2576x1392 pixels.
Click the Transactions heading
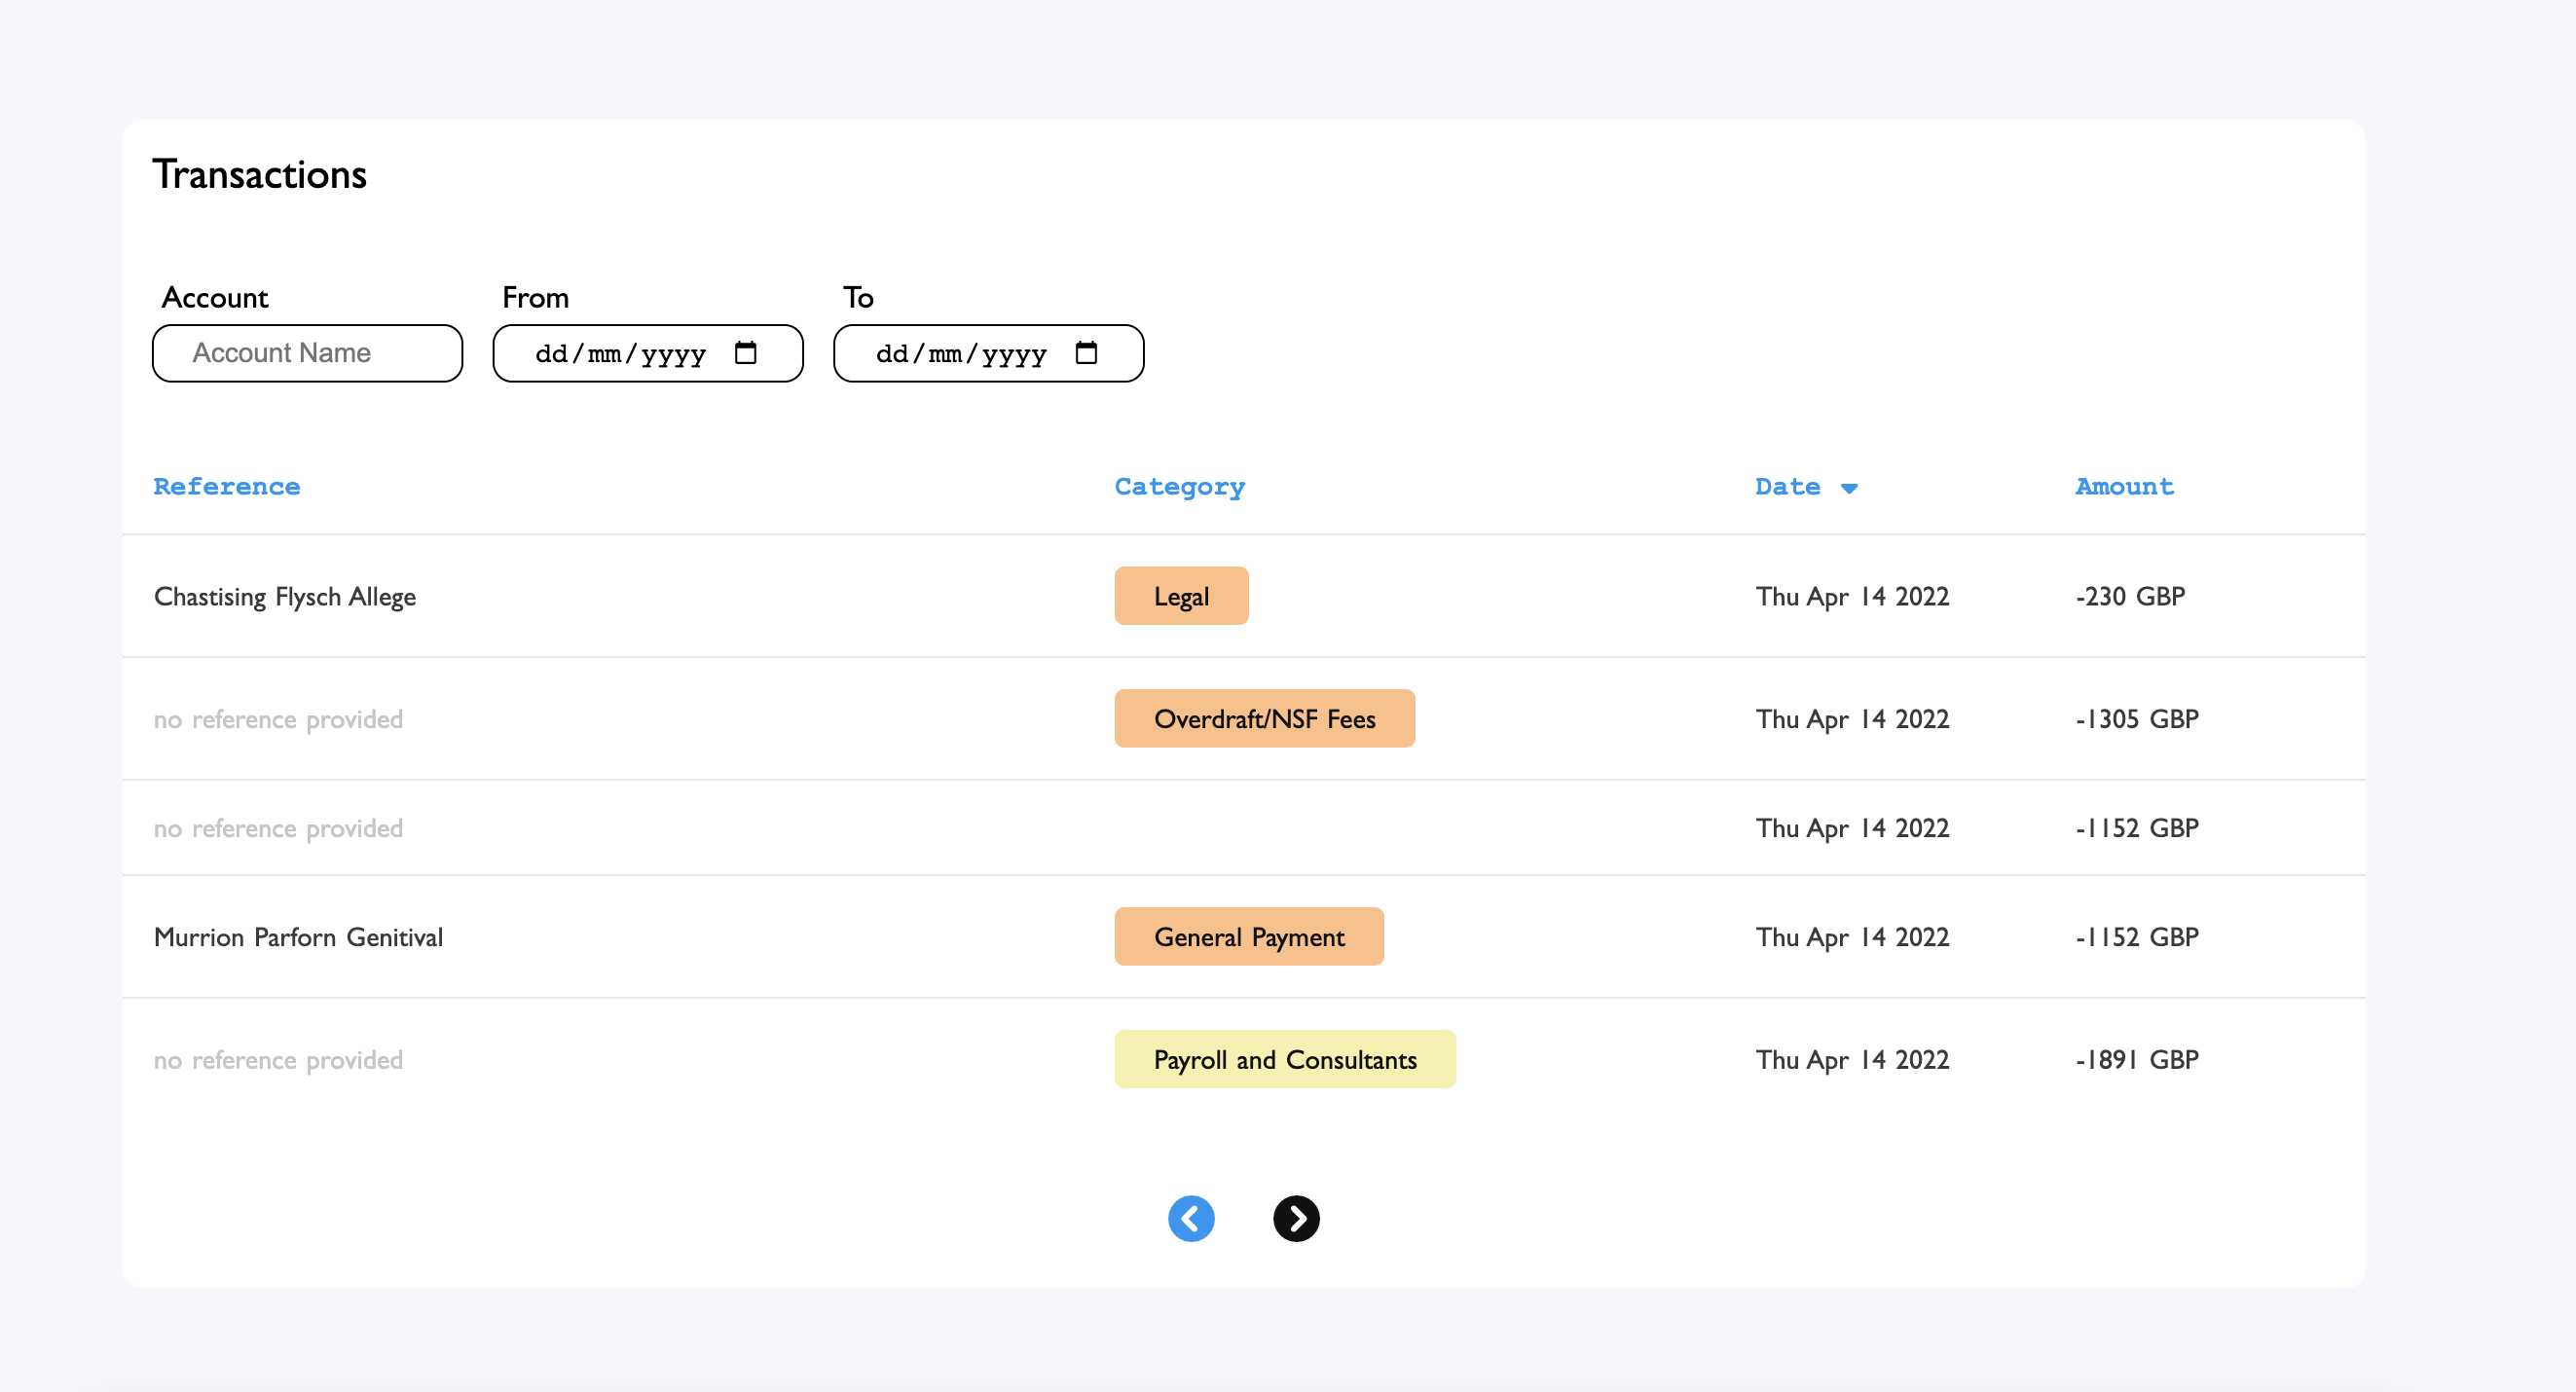[x=259, y=174]
